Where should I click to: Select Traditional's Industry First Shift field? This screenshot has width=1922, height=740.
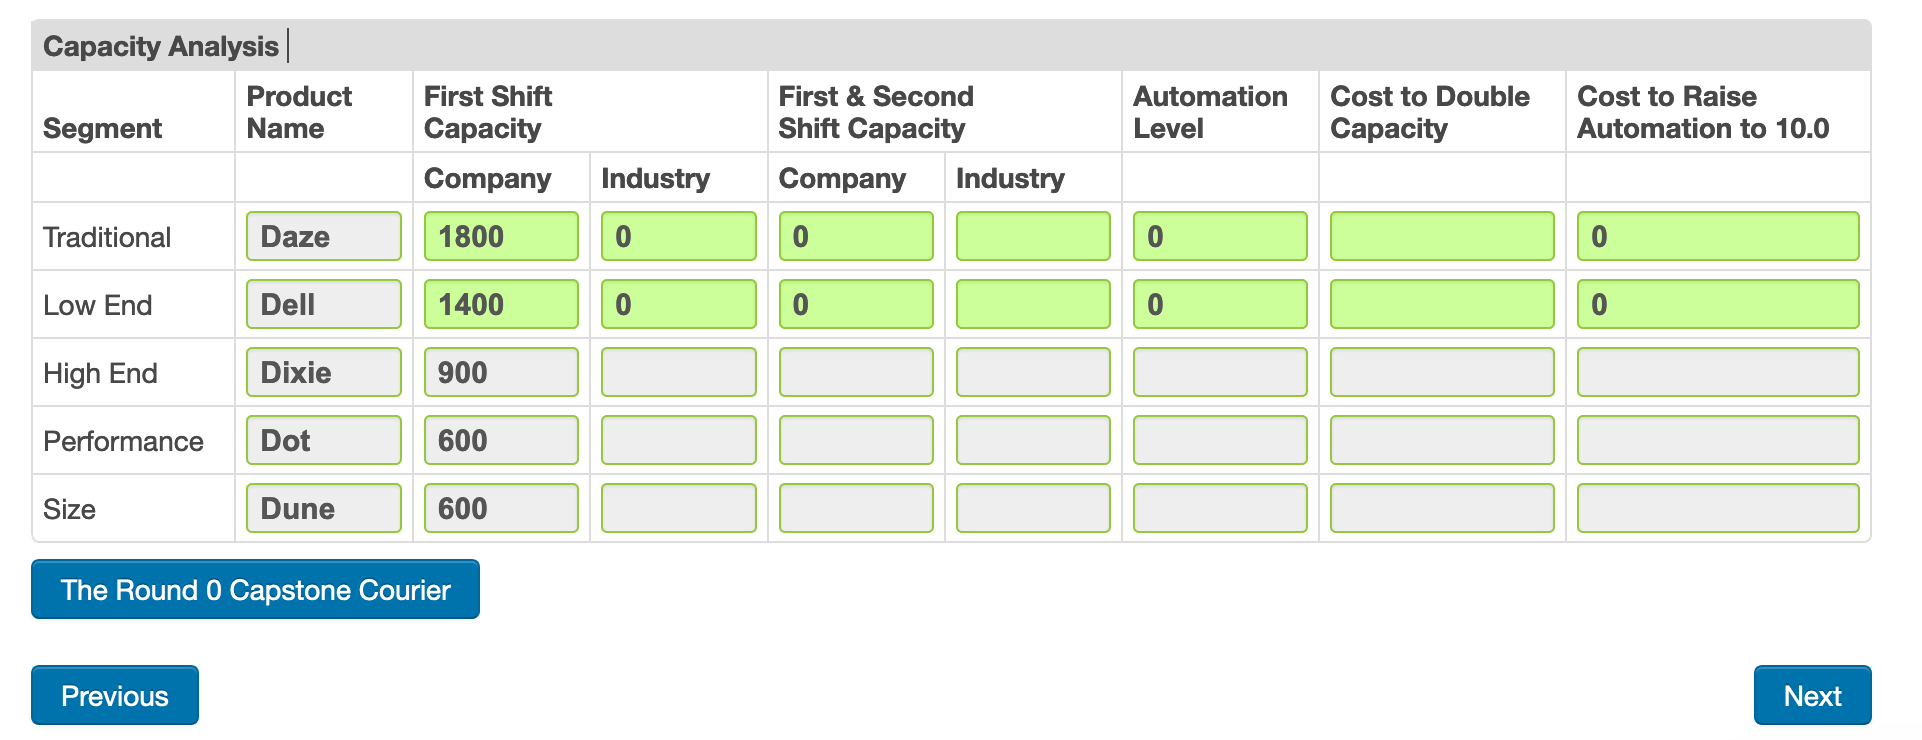click(x=677, y=236)
